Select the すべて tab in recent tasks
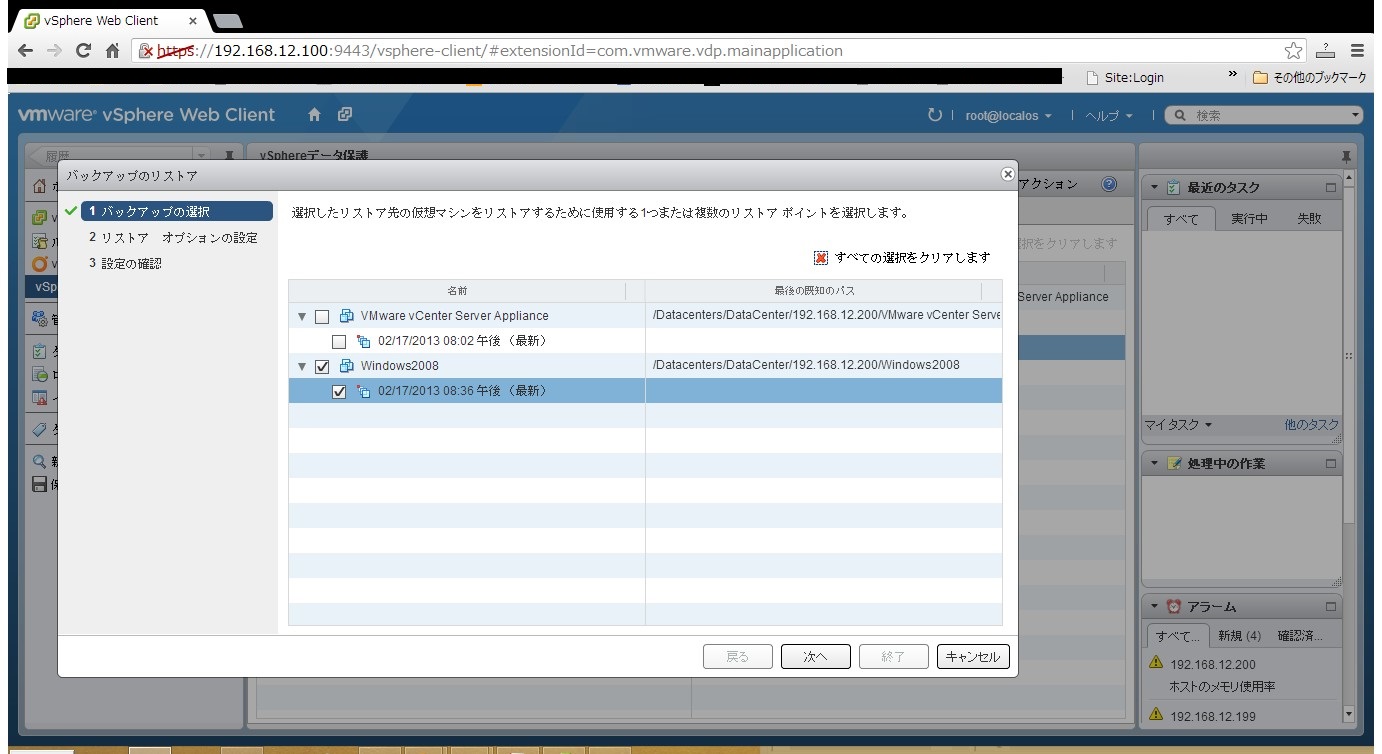 coord(1180,218)
